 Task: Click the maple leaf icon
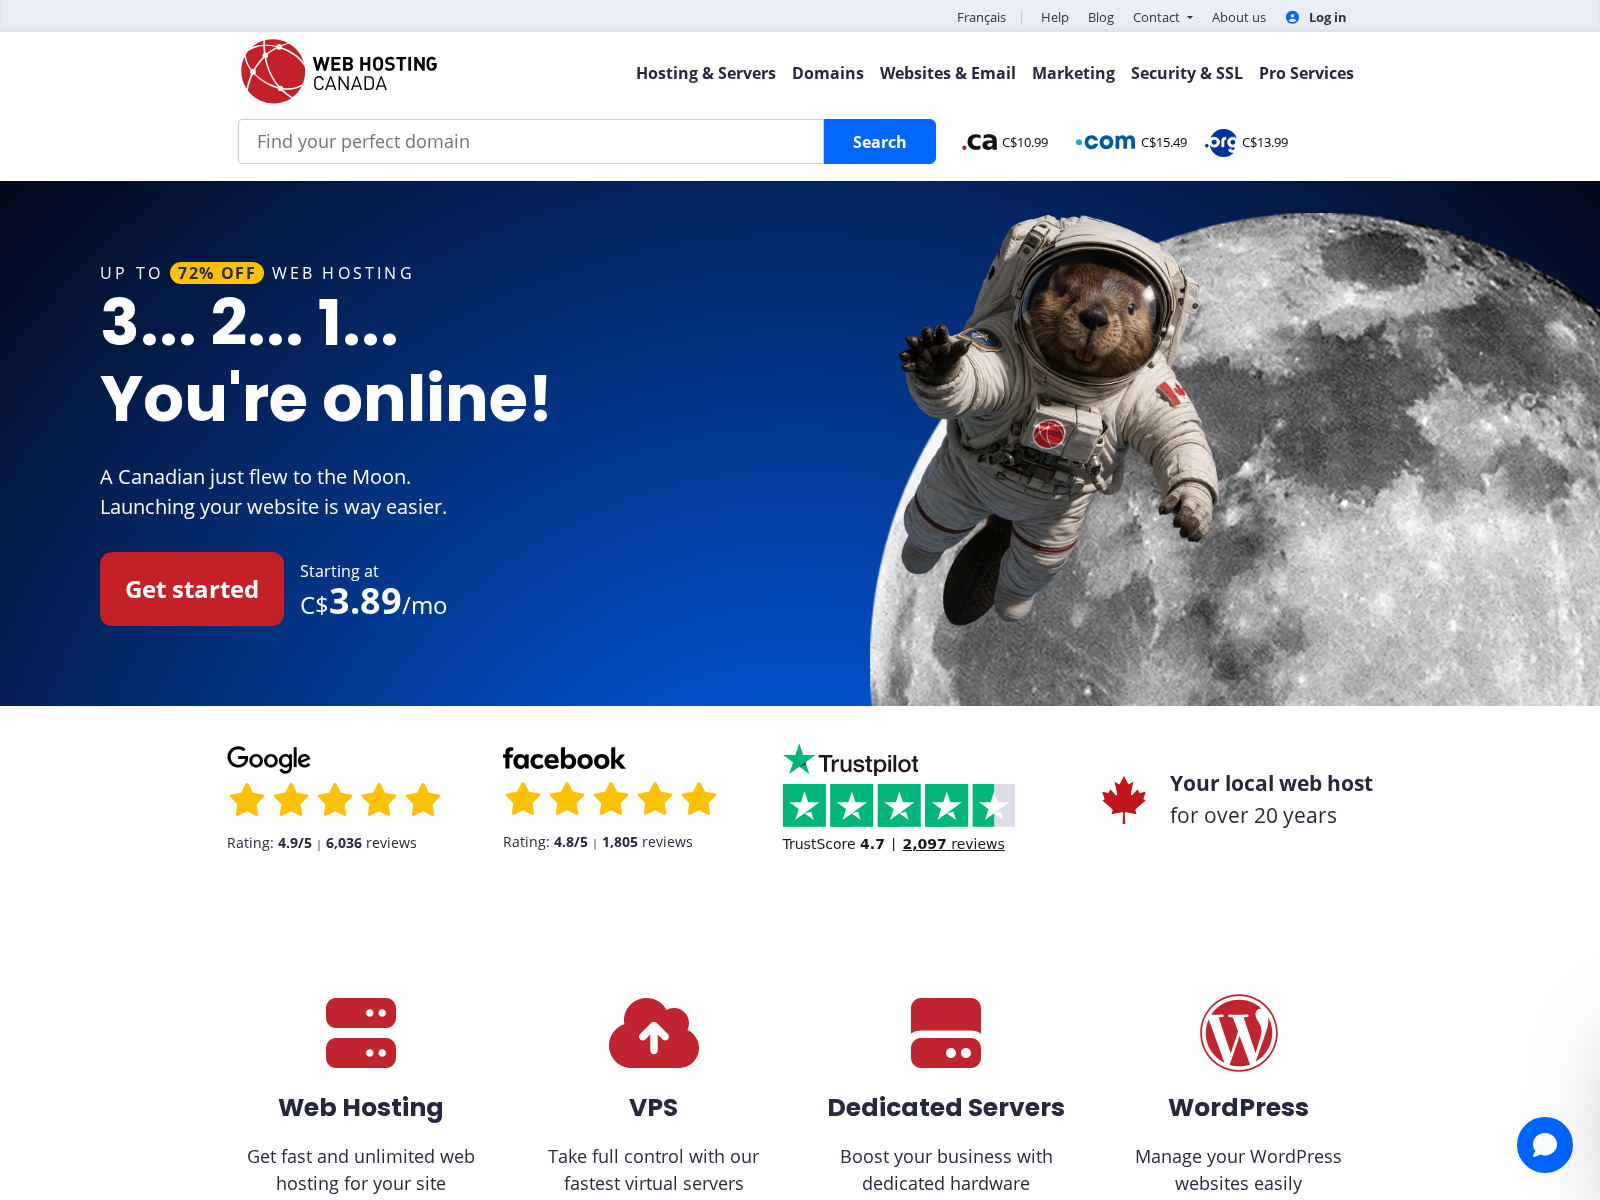pos(1122,798)
